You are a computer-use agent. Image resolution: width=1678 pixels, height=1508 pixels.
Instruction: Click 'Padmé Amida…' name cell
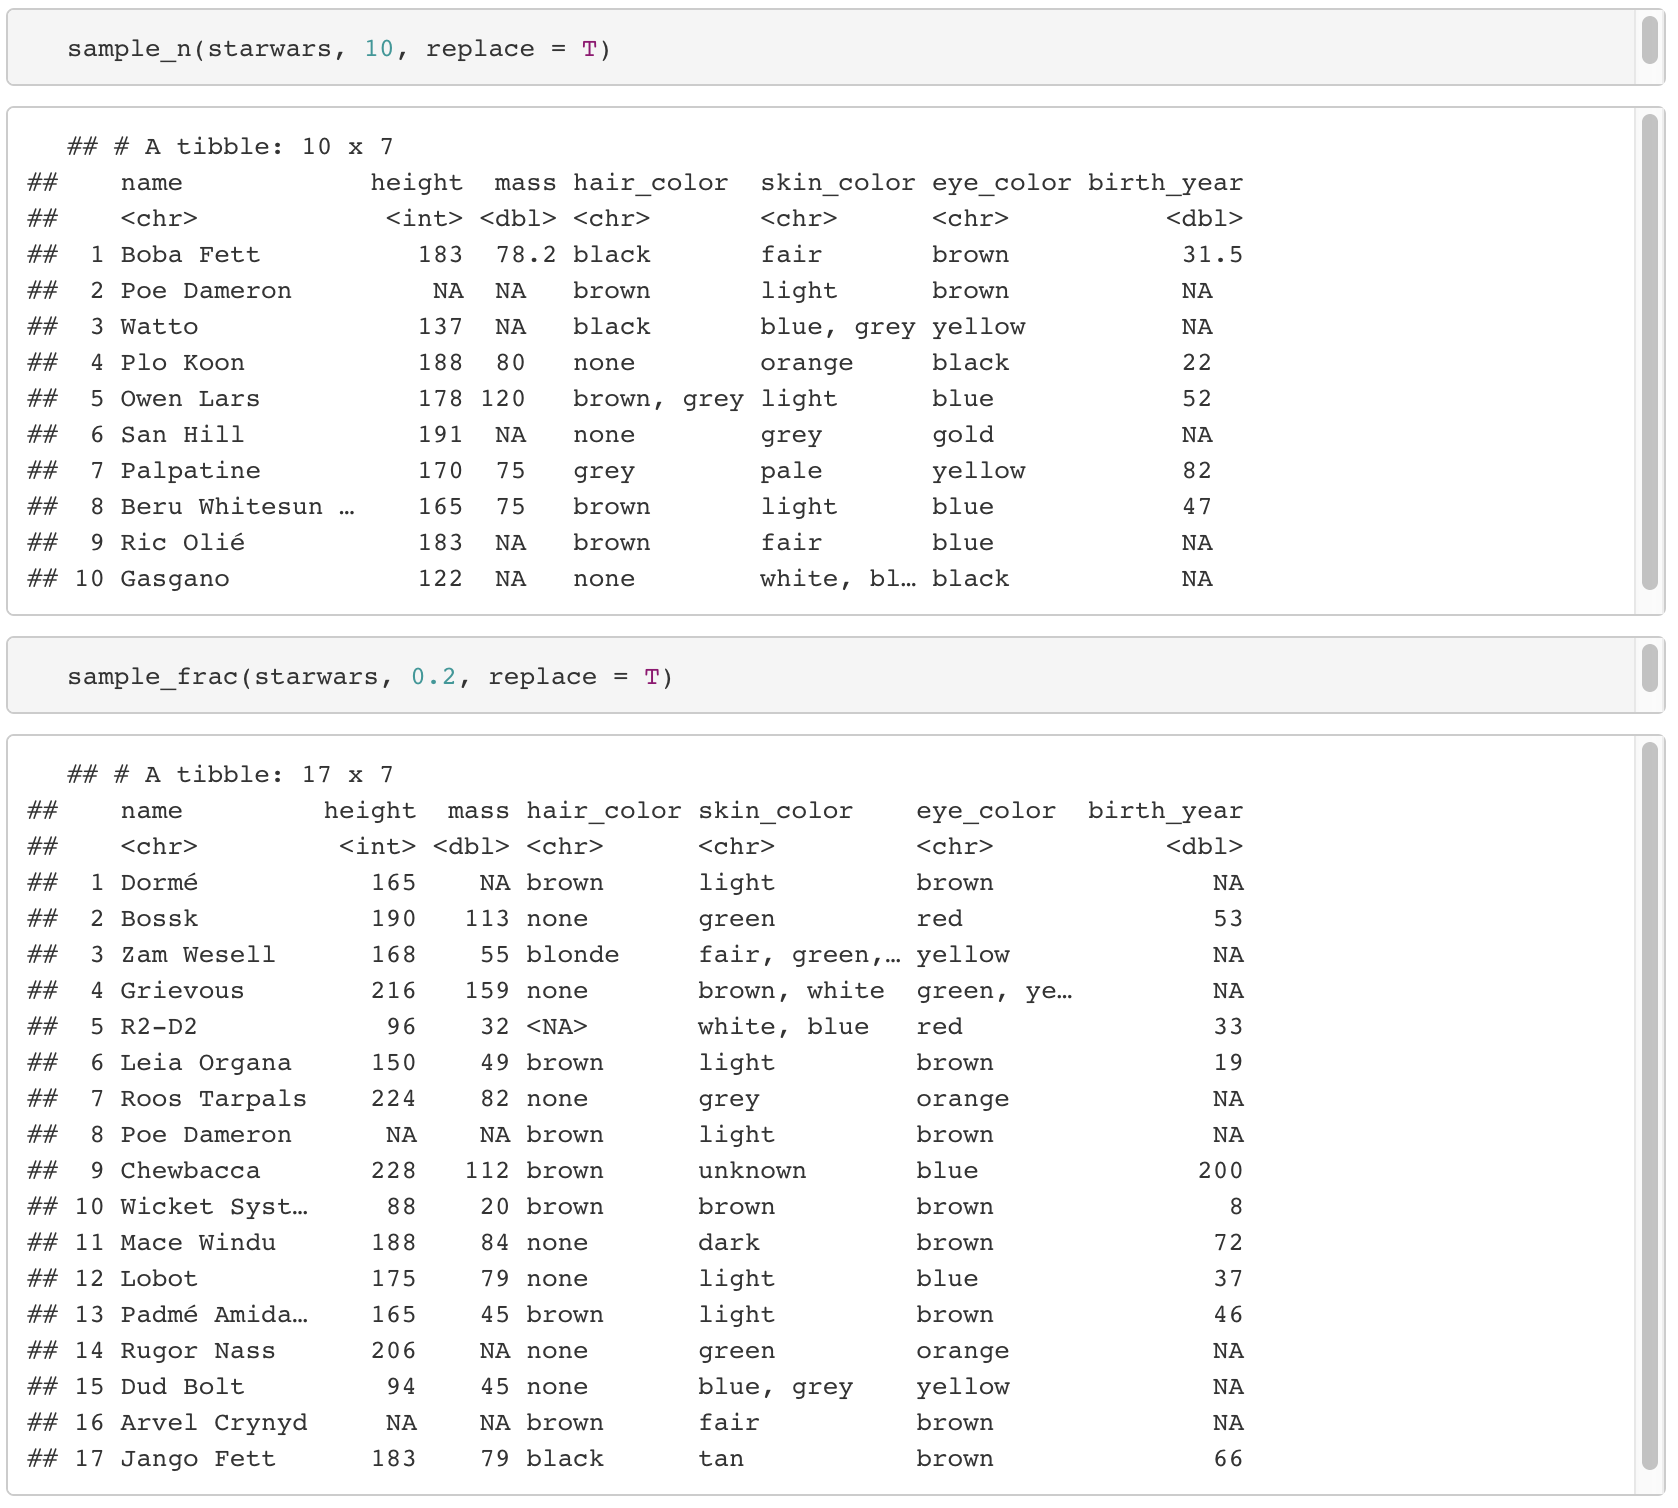(214, 1315)
